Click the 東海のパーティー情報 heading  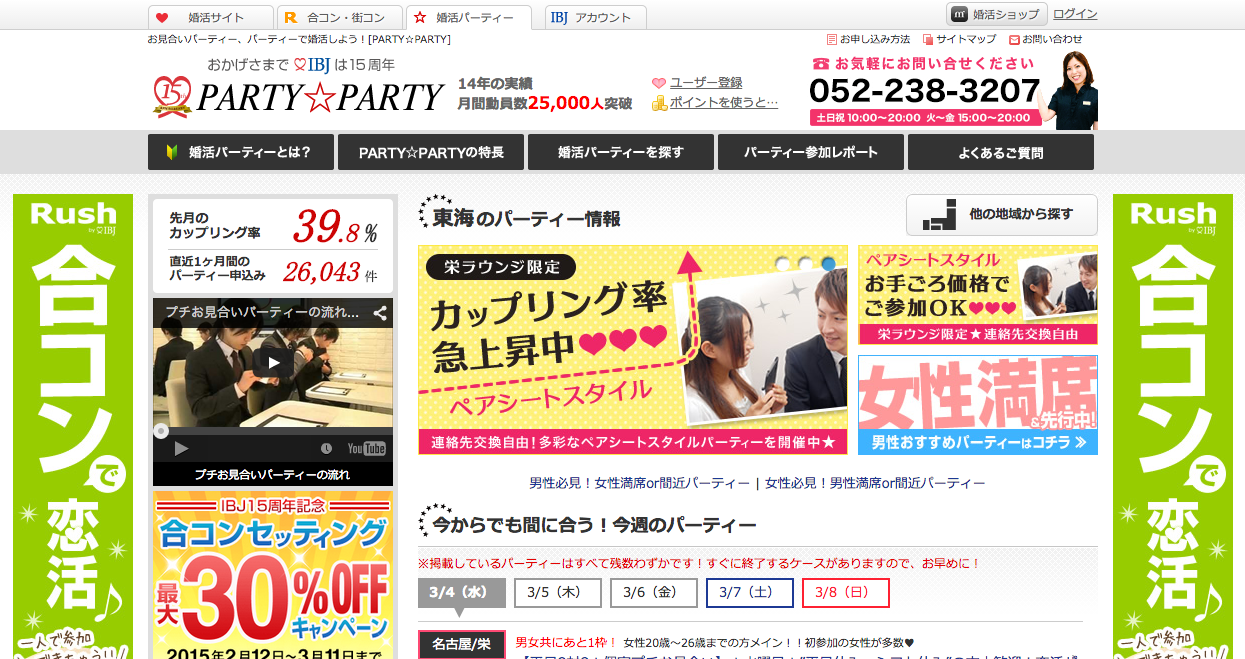tap(526, 218)
